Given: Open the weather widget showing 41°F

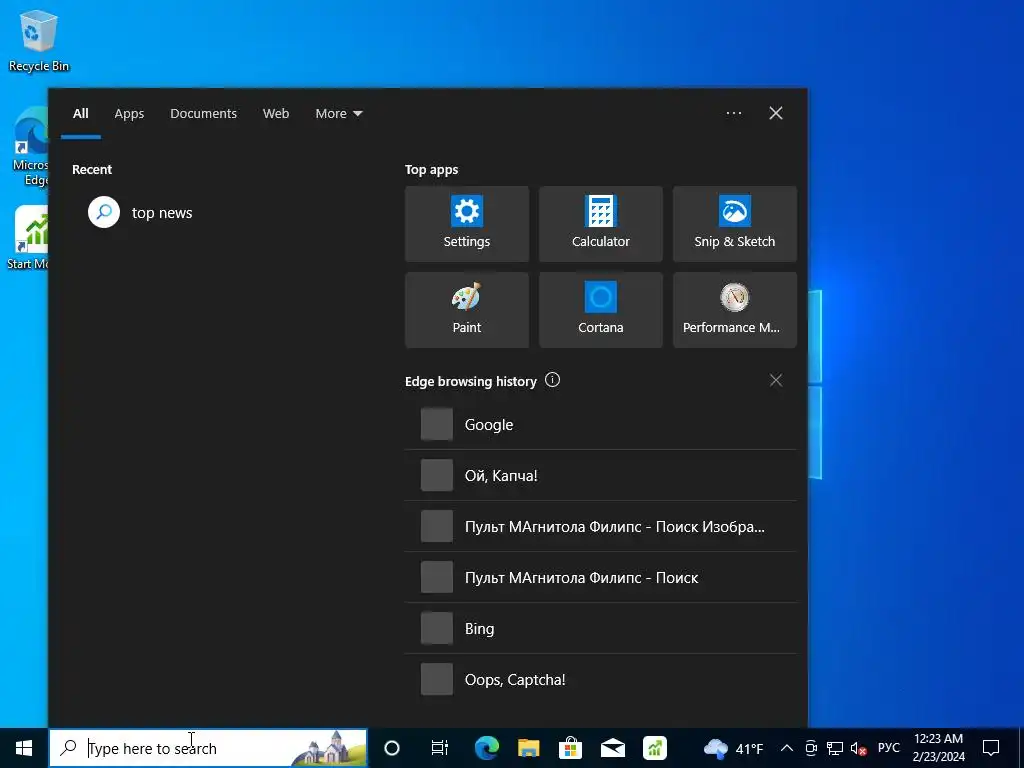Looking at the screenshot, I should pyautogui.click(x=733, y=748).
